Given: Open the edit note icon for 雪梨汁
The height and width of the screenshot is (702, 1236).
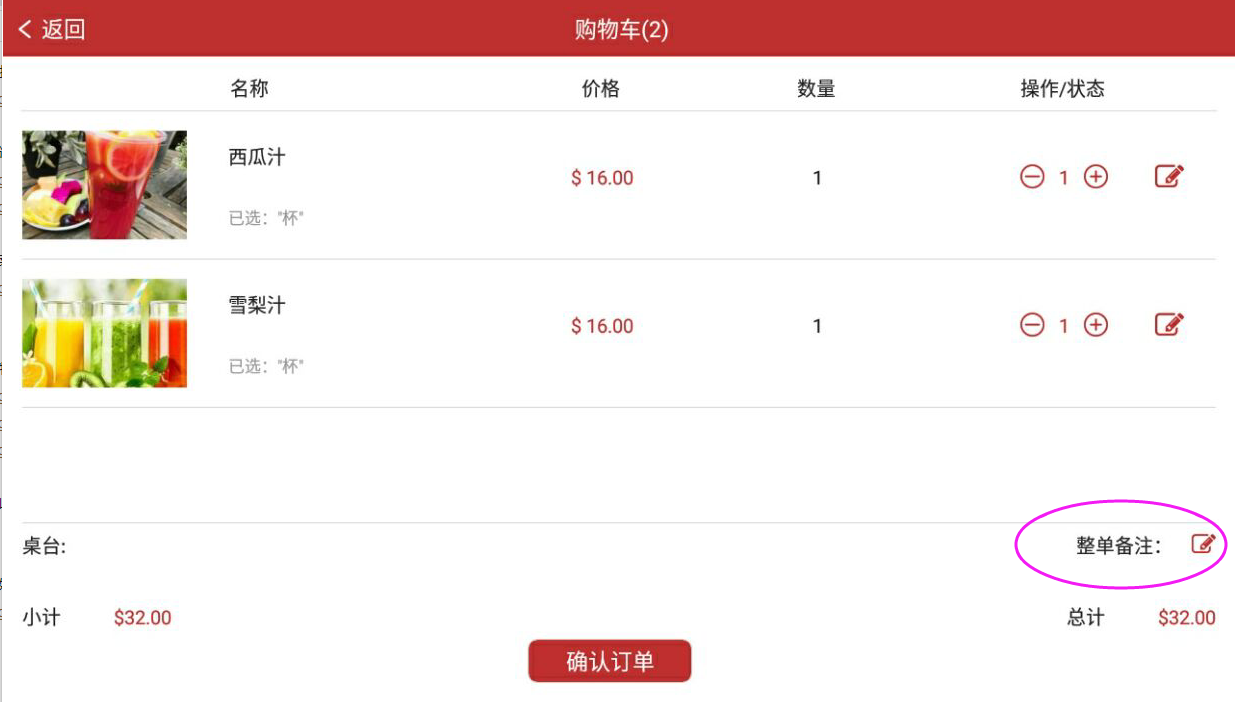Looking at the screenshot, I should 1169,324.
